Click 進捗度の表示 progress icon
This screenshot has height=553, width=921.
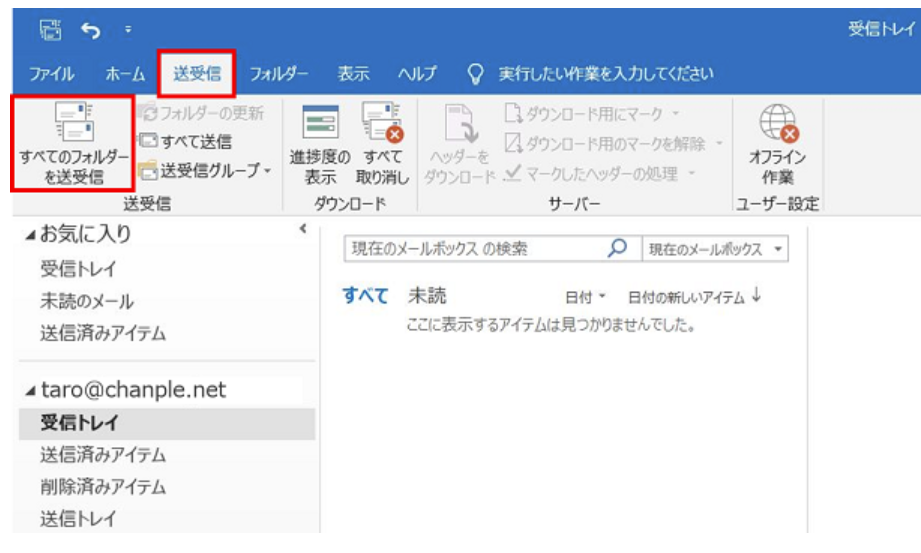pyautogui.click(x=320, y=123)
